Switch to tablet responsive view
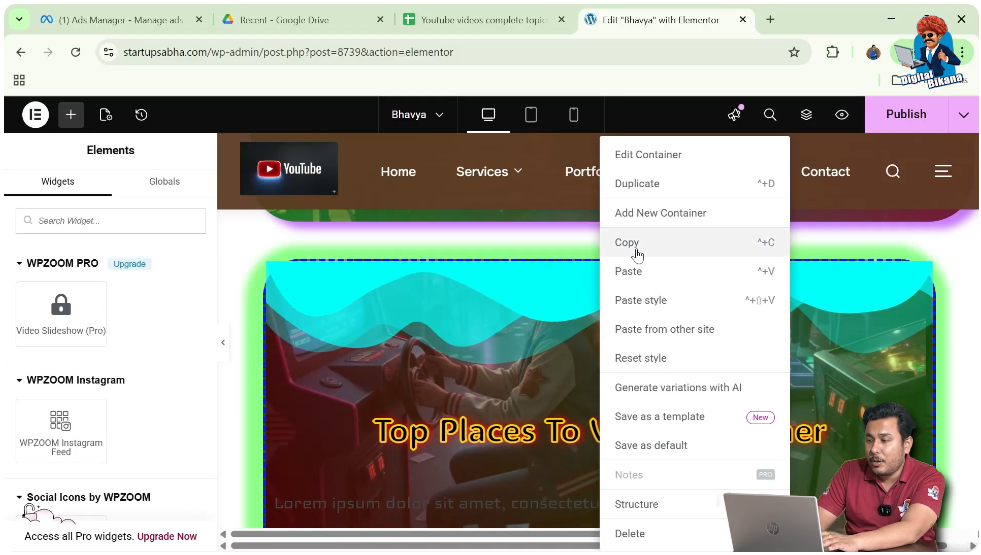 coord(531,115)
